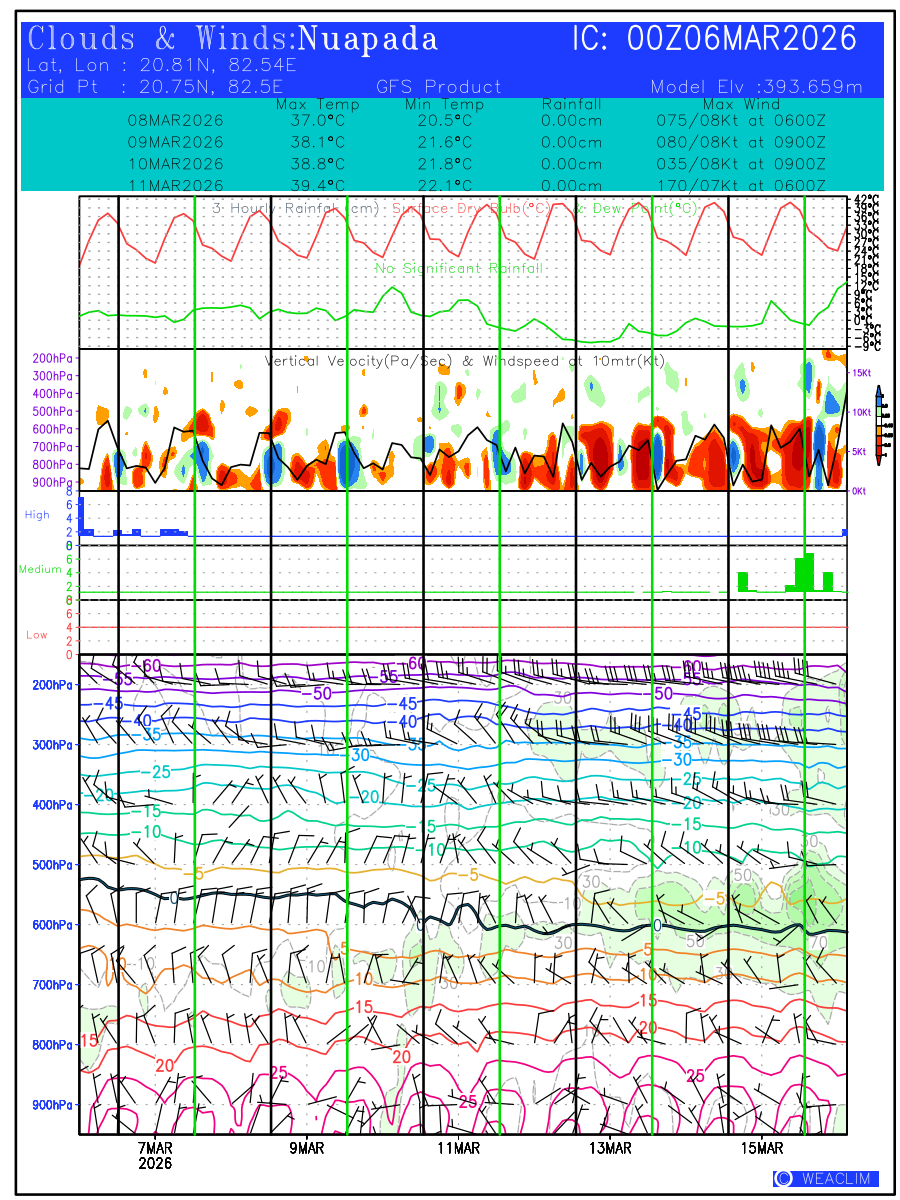Click the 15Kt windspeed axis label

863,372
